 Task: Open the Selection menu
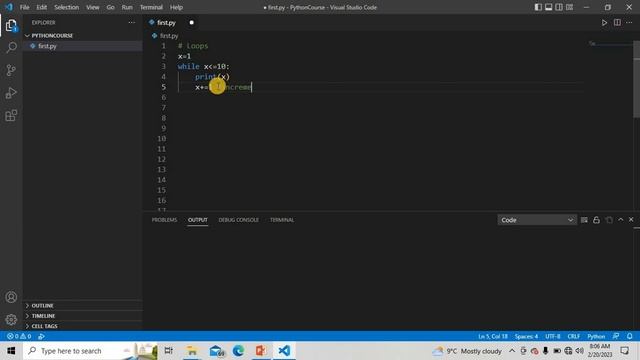click(x=67, y=7)
